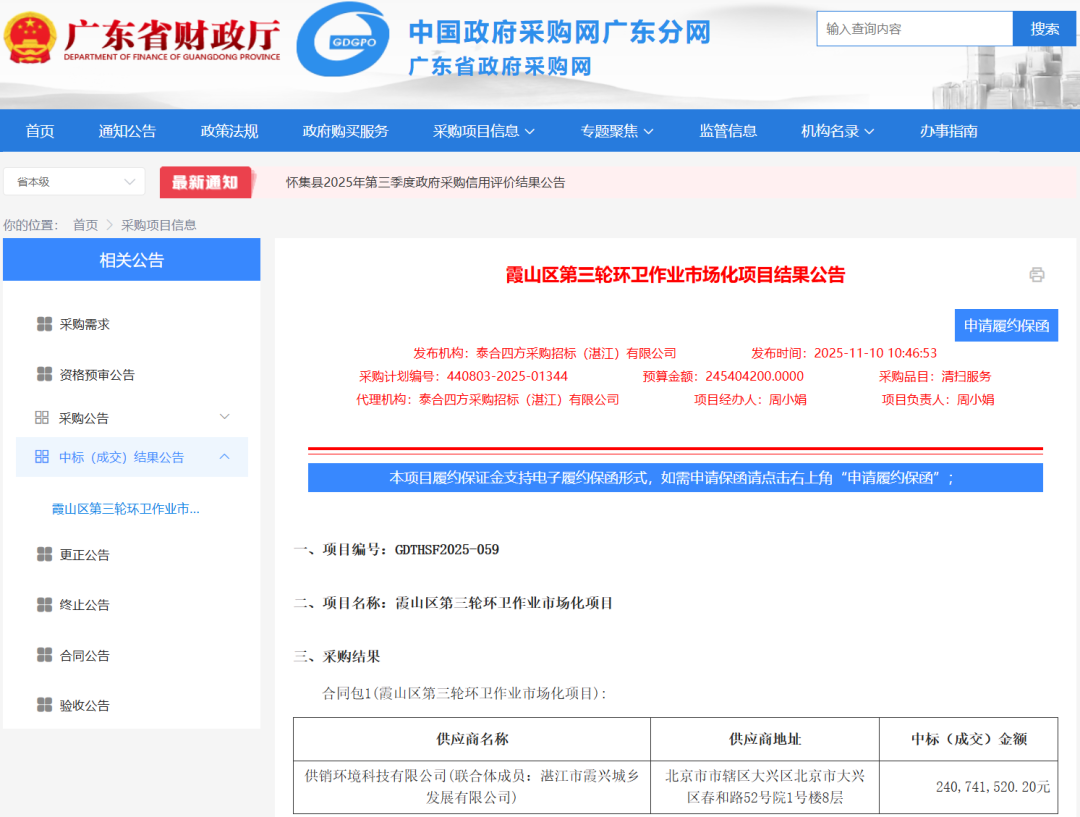1080x817 pixels.
Task: Click the 搜索 search button
Action: point(1044,28)
